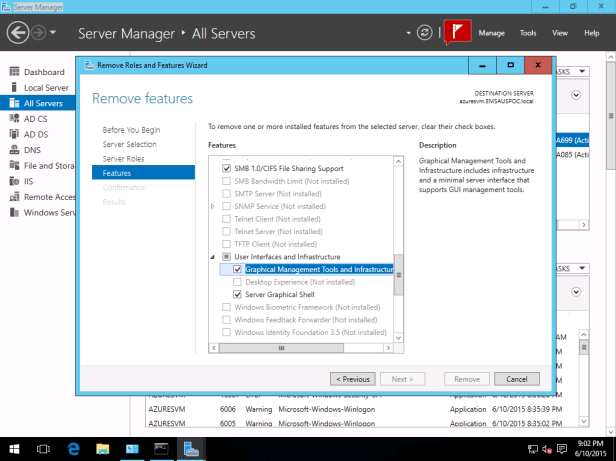Select the DNS icon in the sidebar
This screenshot has height=461, width=616.
click(14, 150)
